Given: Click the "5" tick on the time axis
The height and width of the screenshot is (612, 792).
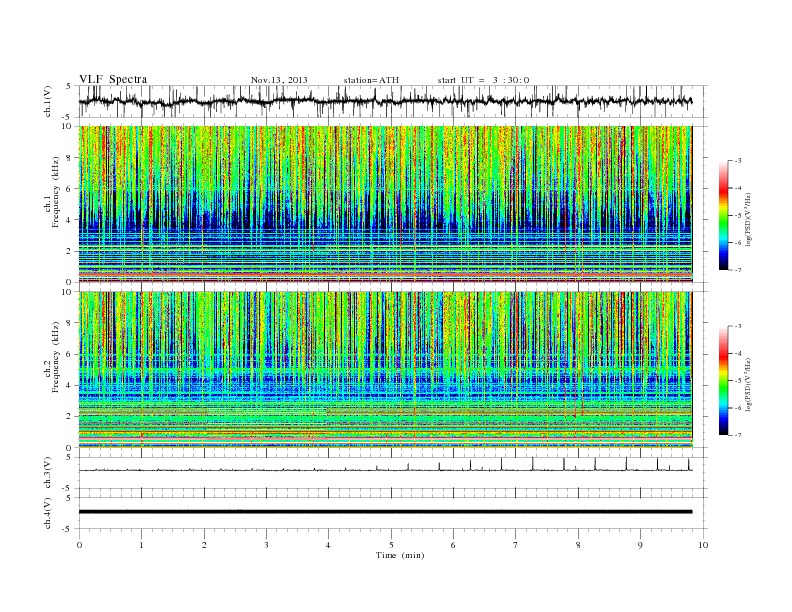Looking at the screenshot, I should tap(391, 545).
